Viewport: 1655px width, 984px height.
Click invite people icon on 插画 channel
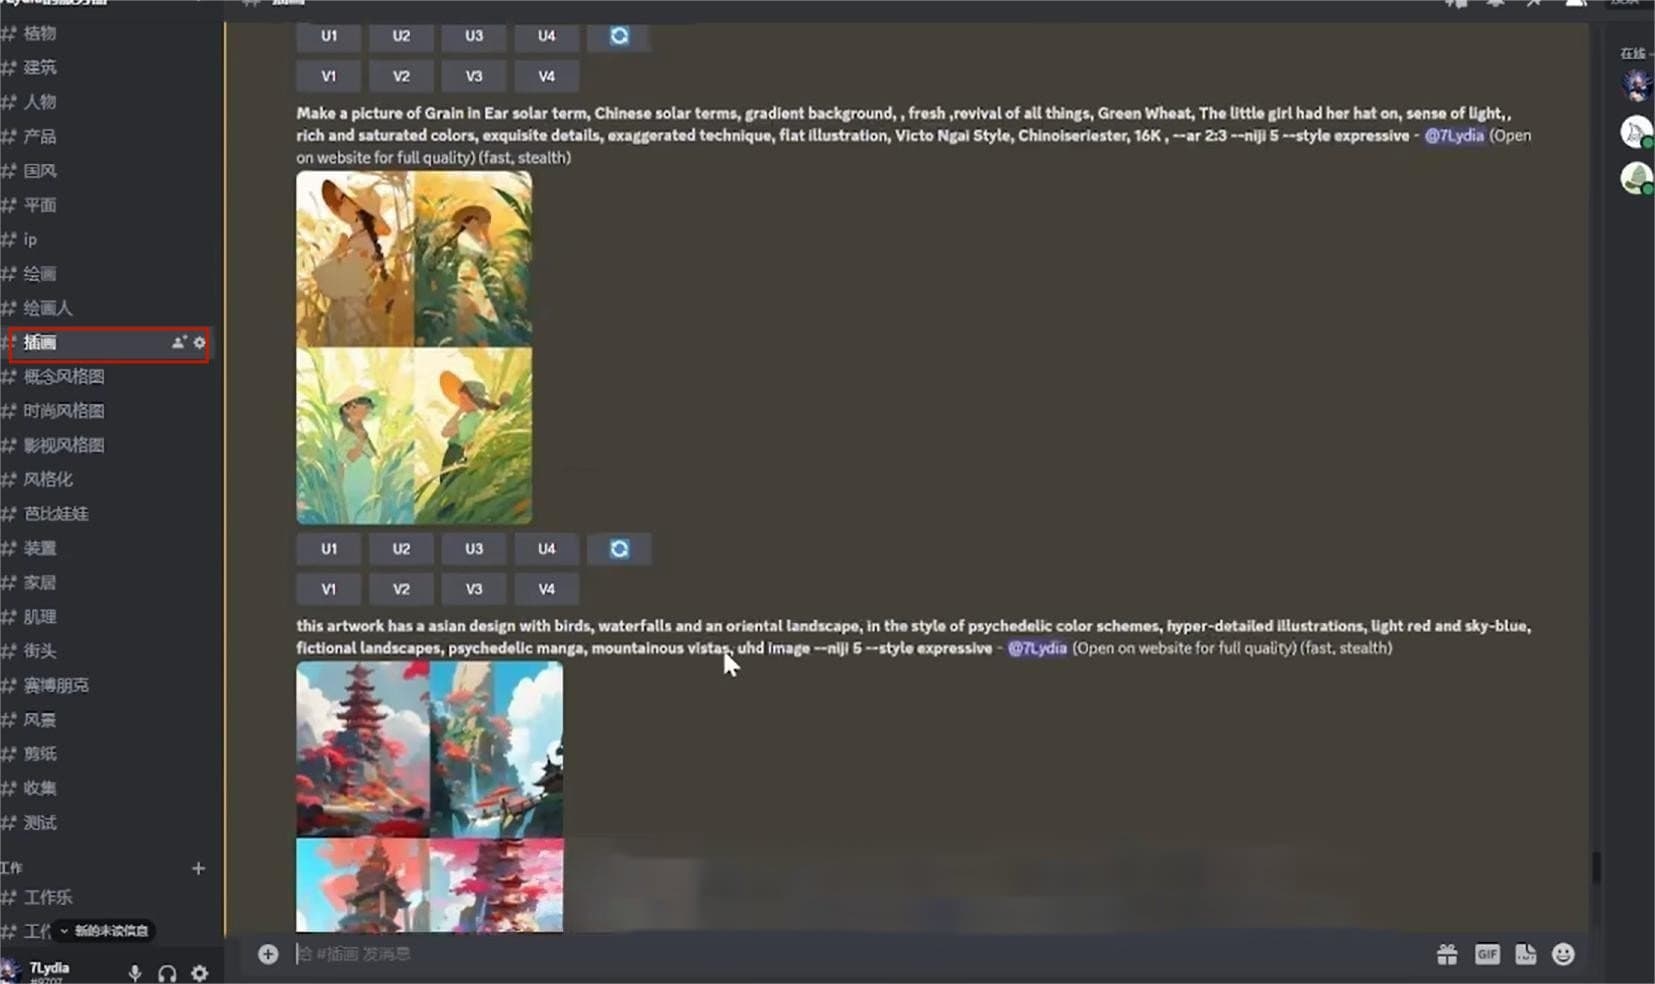(x=179, y=343)
